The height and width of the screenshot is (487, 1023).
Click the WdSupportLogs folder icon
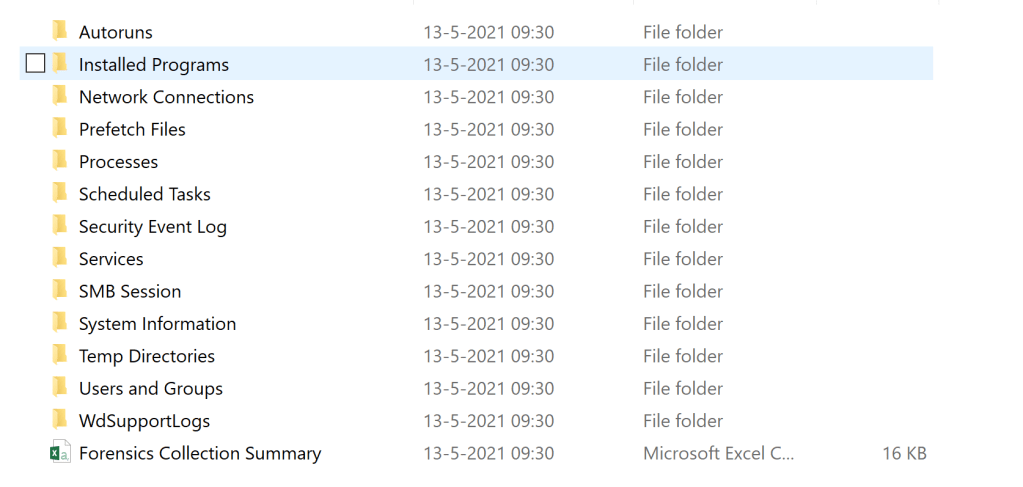(x=60, y=420)
